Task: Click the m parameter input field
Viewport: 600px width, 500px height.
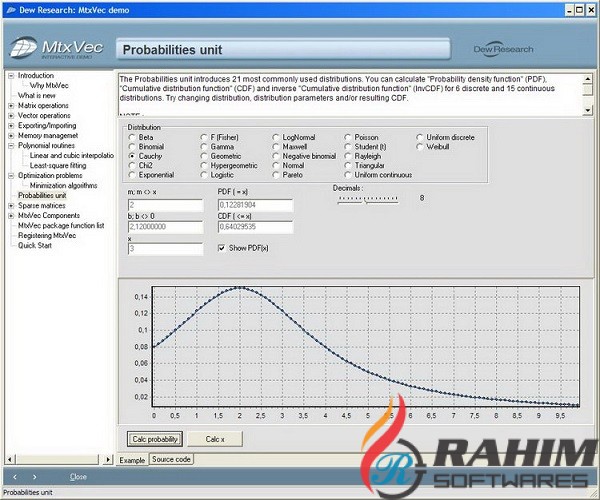Action: pos(165,205)
